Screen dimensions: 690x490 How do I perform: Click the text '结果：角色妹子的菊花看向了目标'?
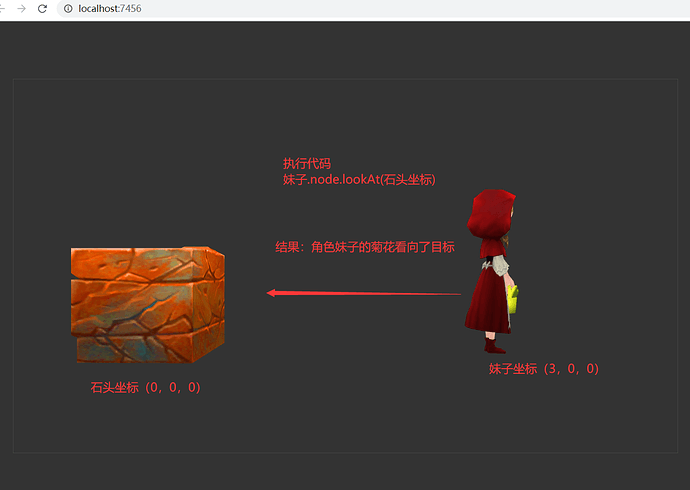coord(365,247)
